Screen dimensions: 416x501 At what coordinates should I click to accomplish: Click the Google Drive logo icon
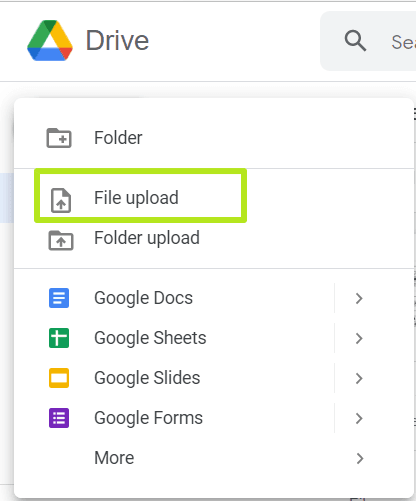tap(50, 41)
